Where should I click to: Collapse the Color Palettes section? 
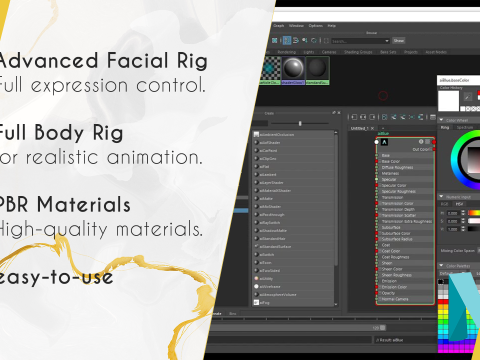(x=441, y=266)
